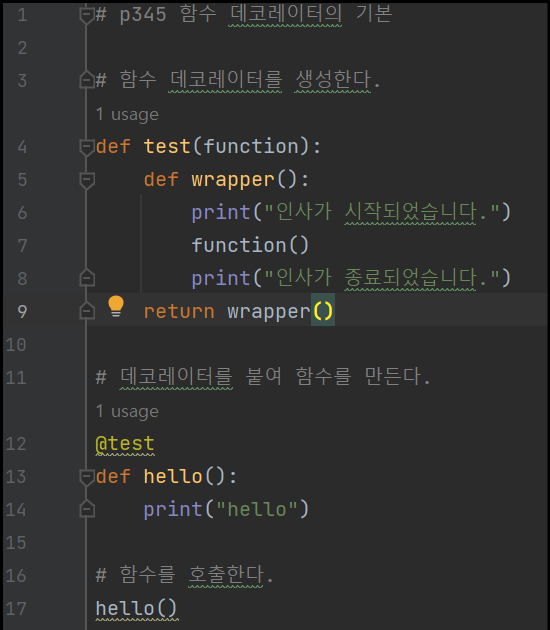Viewport: 550px width, 630px height.
Task: Click the comment '# 데코레이터를 붙여 함수를 만든다.'
Action: click(263, 377)
